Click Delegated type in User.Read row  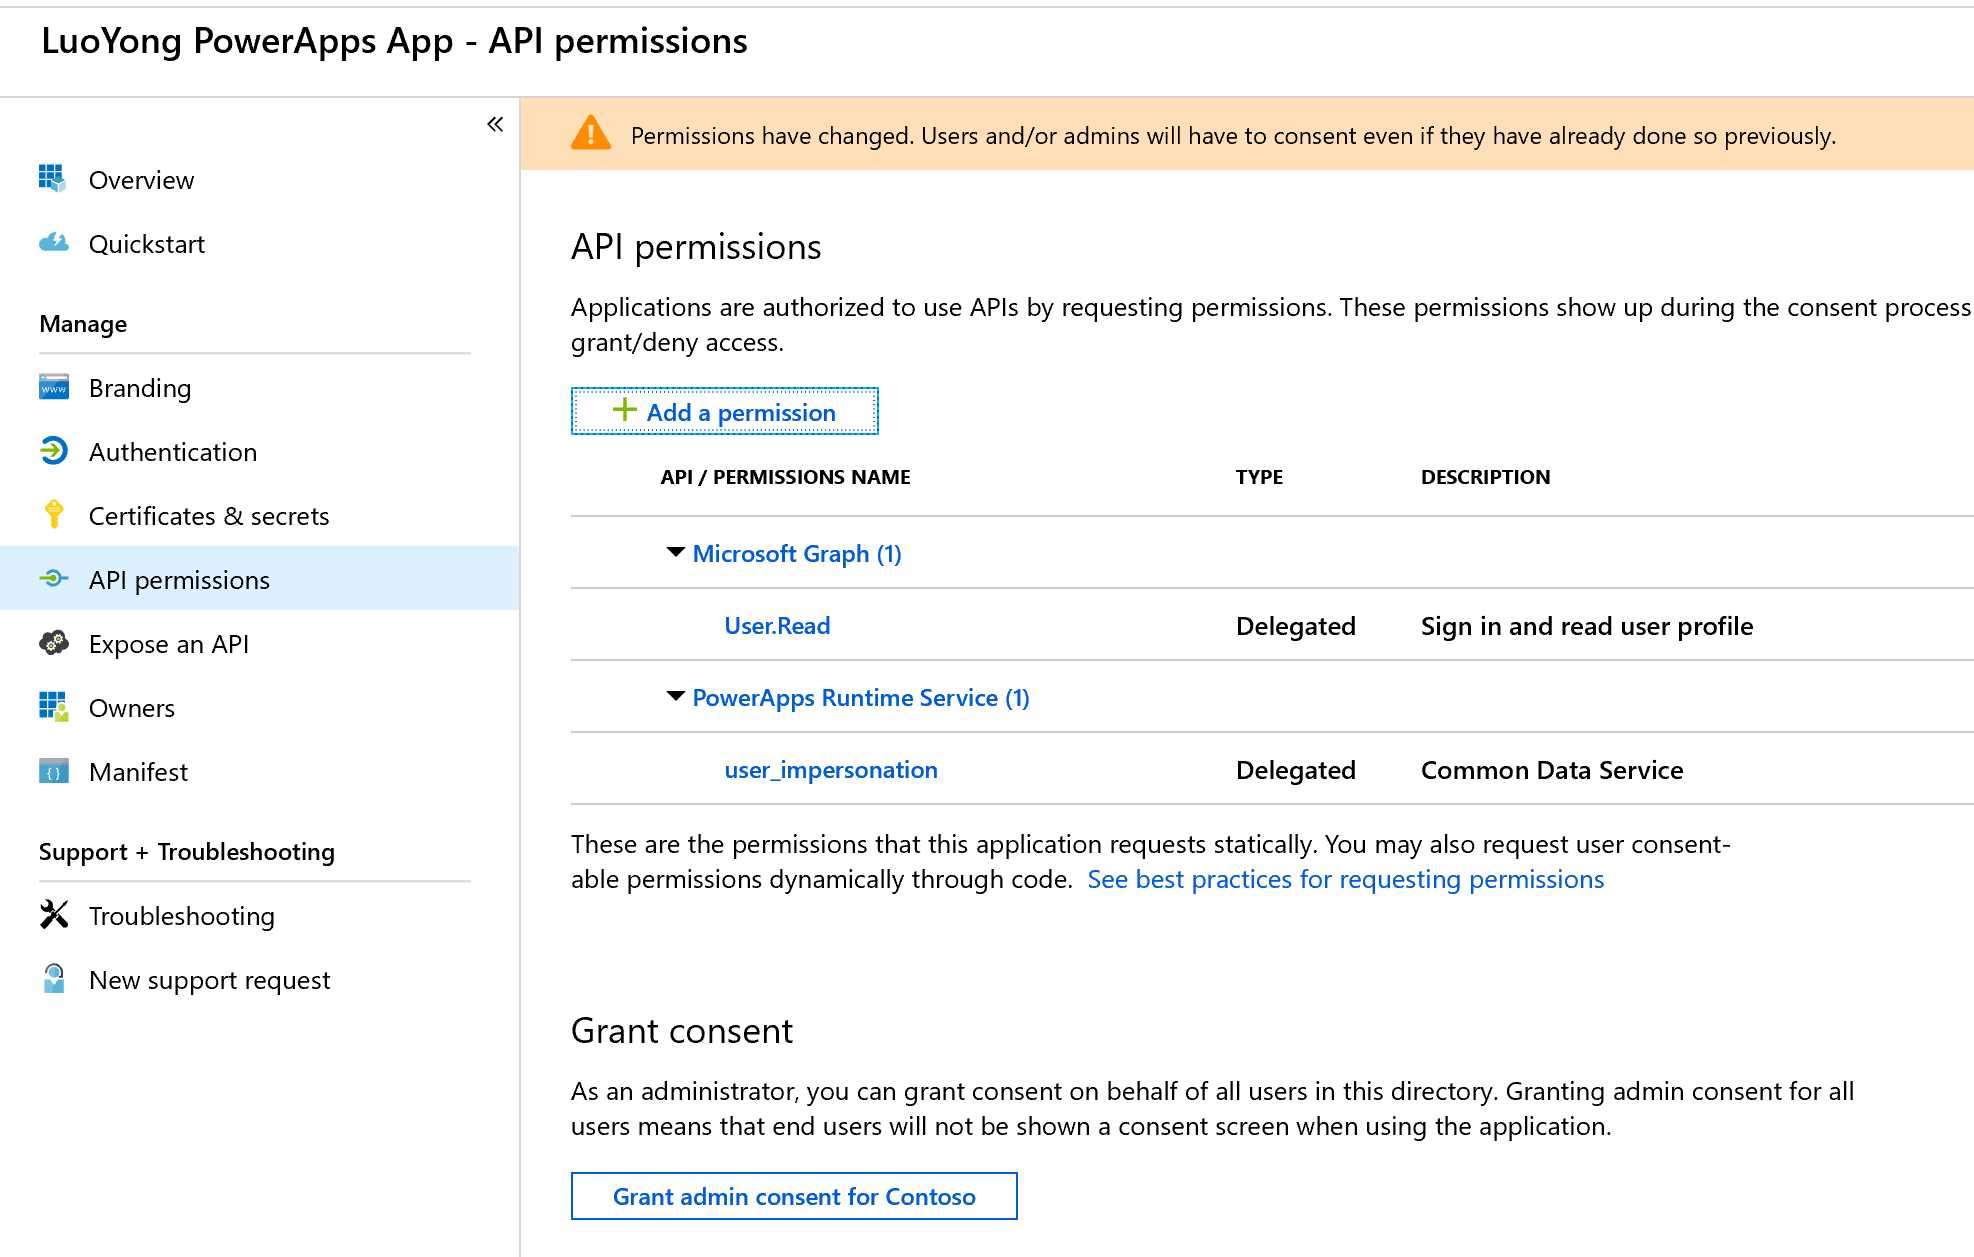(1296, 626)
